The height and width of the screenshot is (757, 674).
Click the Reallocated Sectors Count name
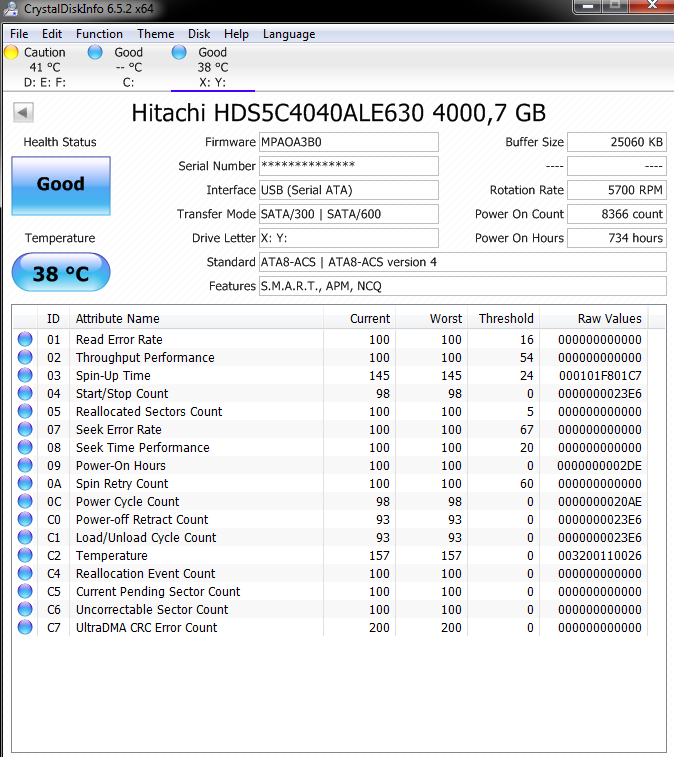[149, 411]
